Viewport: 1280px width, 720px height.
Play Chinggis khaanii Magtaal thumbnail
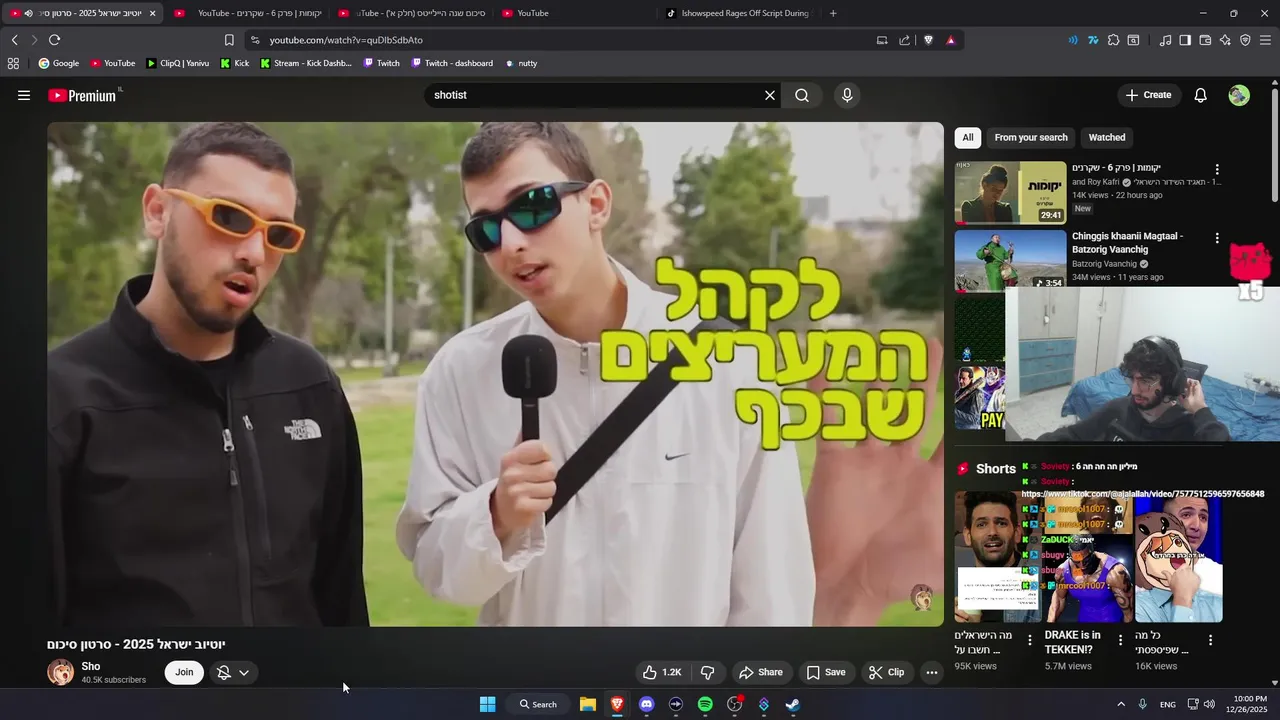point(1010,260)
